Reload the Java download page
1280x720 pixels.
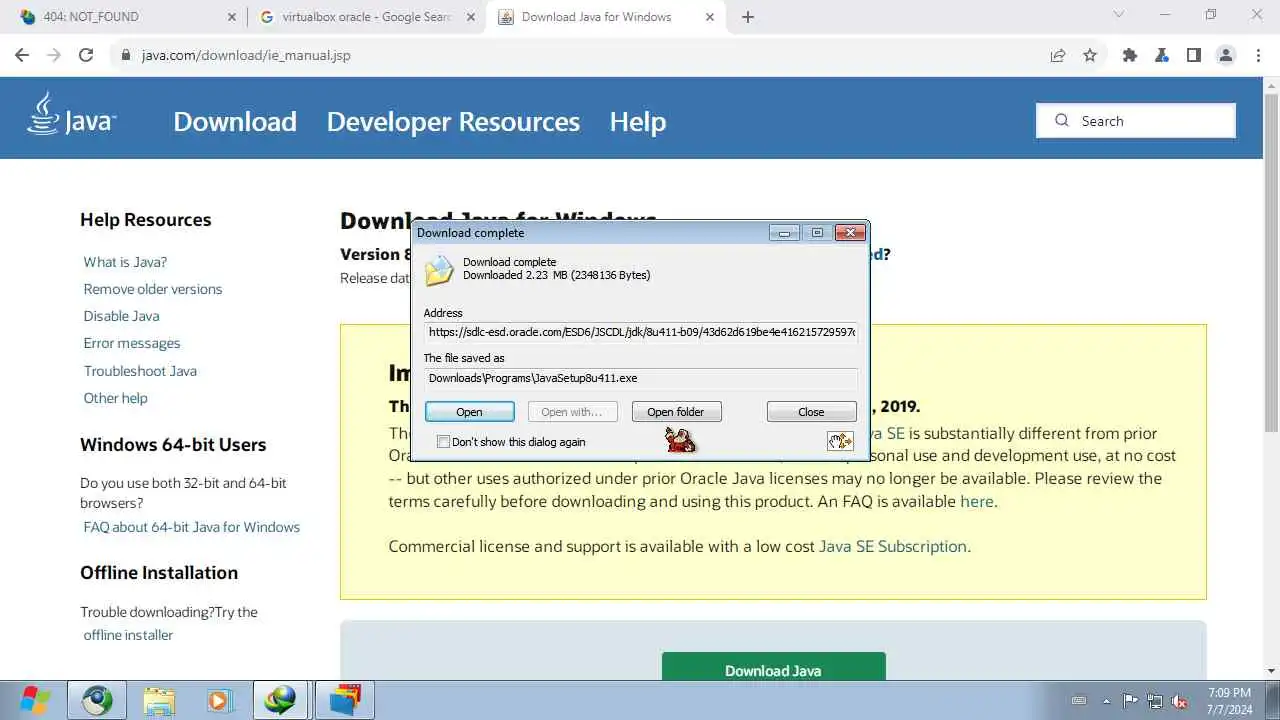86,55
